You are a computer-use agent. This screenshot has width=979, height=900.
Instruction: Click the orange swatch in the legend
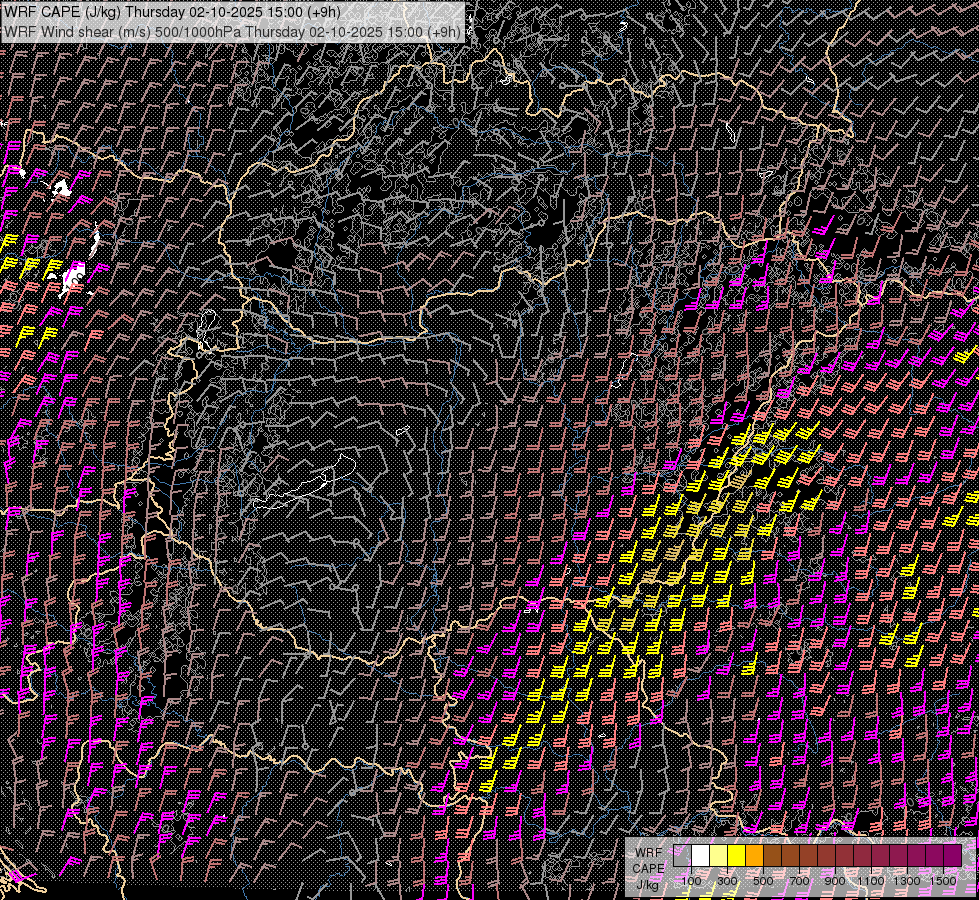click(x=754, y=855)
